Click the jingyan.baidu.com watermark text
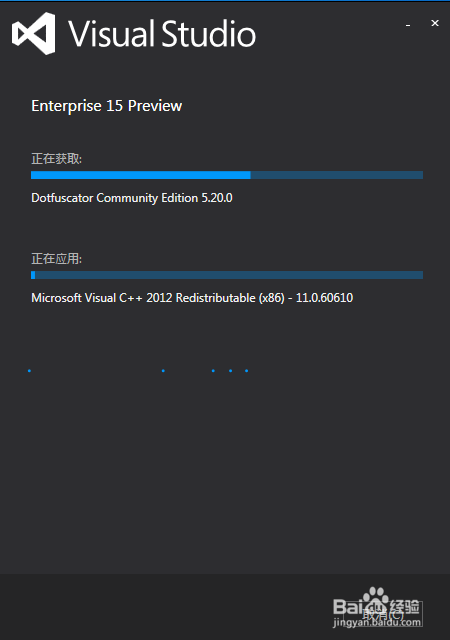 pyautogui.click(x=377, y=622)
